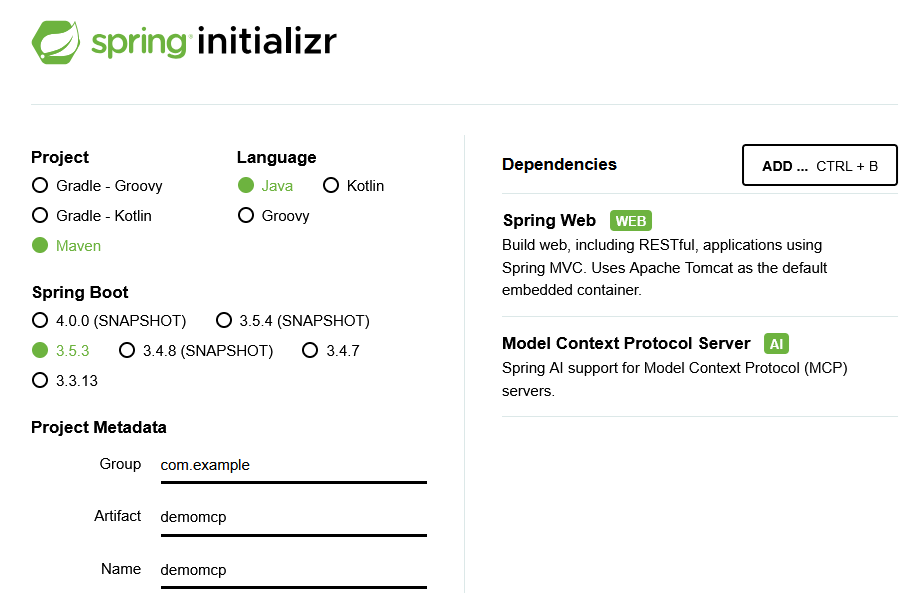Choose Spring Boot version 3.4.7
The width and height of the screenshot is (918, 593).
[x=310, y=350]
